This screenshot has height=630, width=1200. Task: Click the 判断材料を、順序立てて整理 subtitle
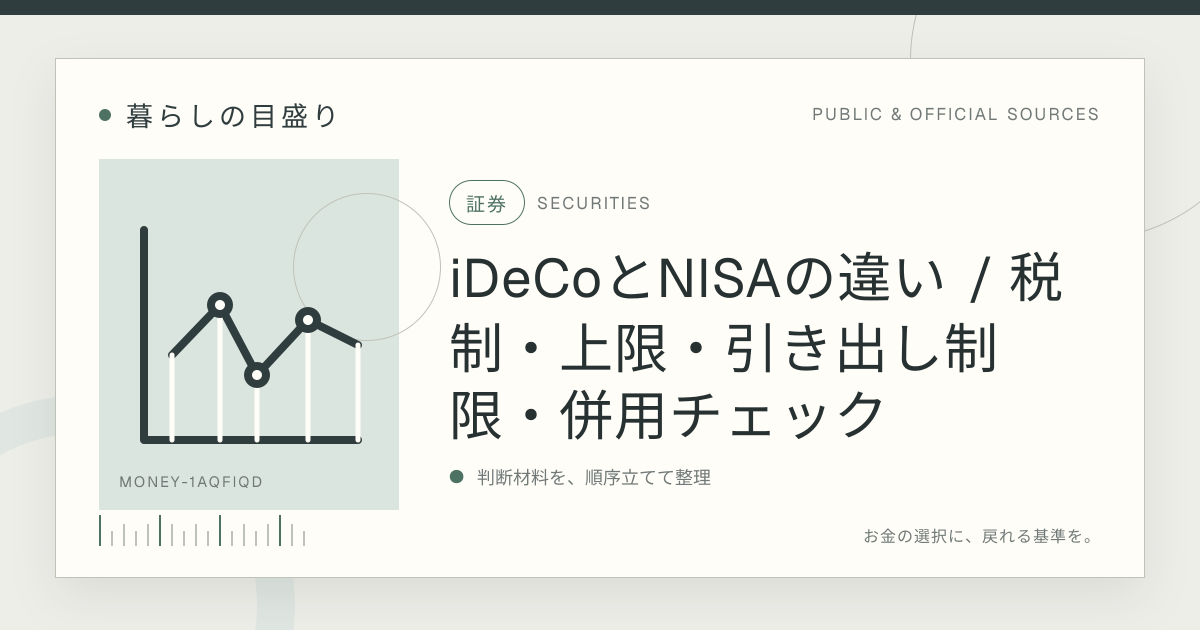[x=594, y=477]
